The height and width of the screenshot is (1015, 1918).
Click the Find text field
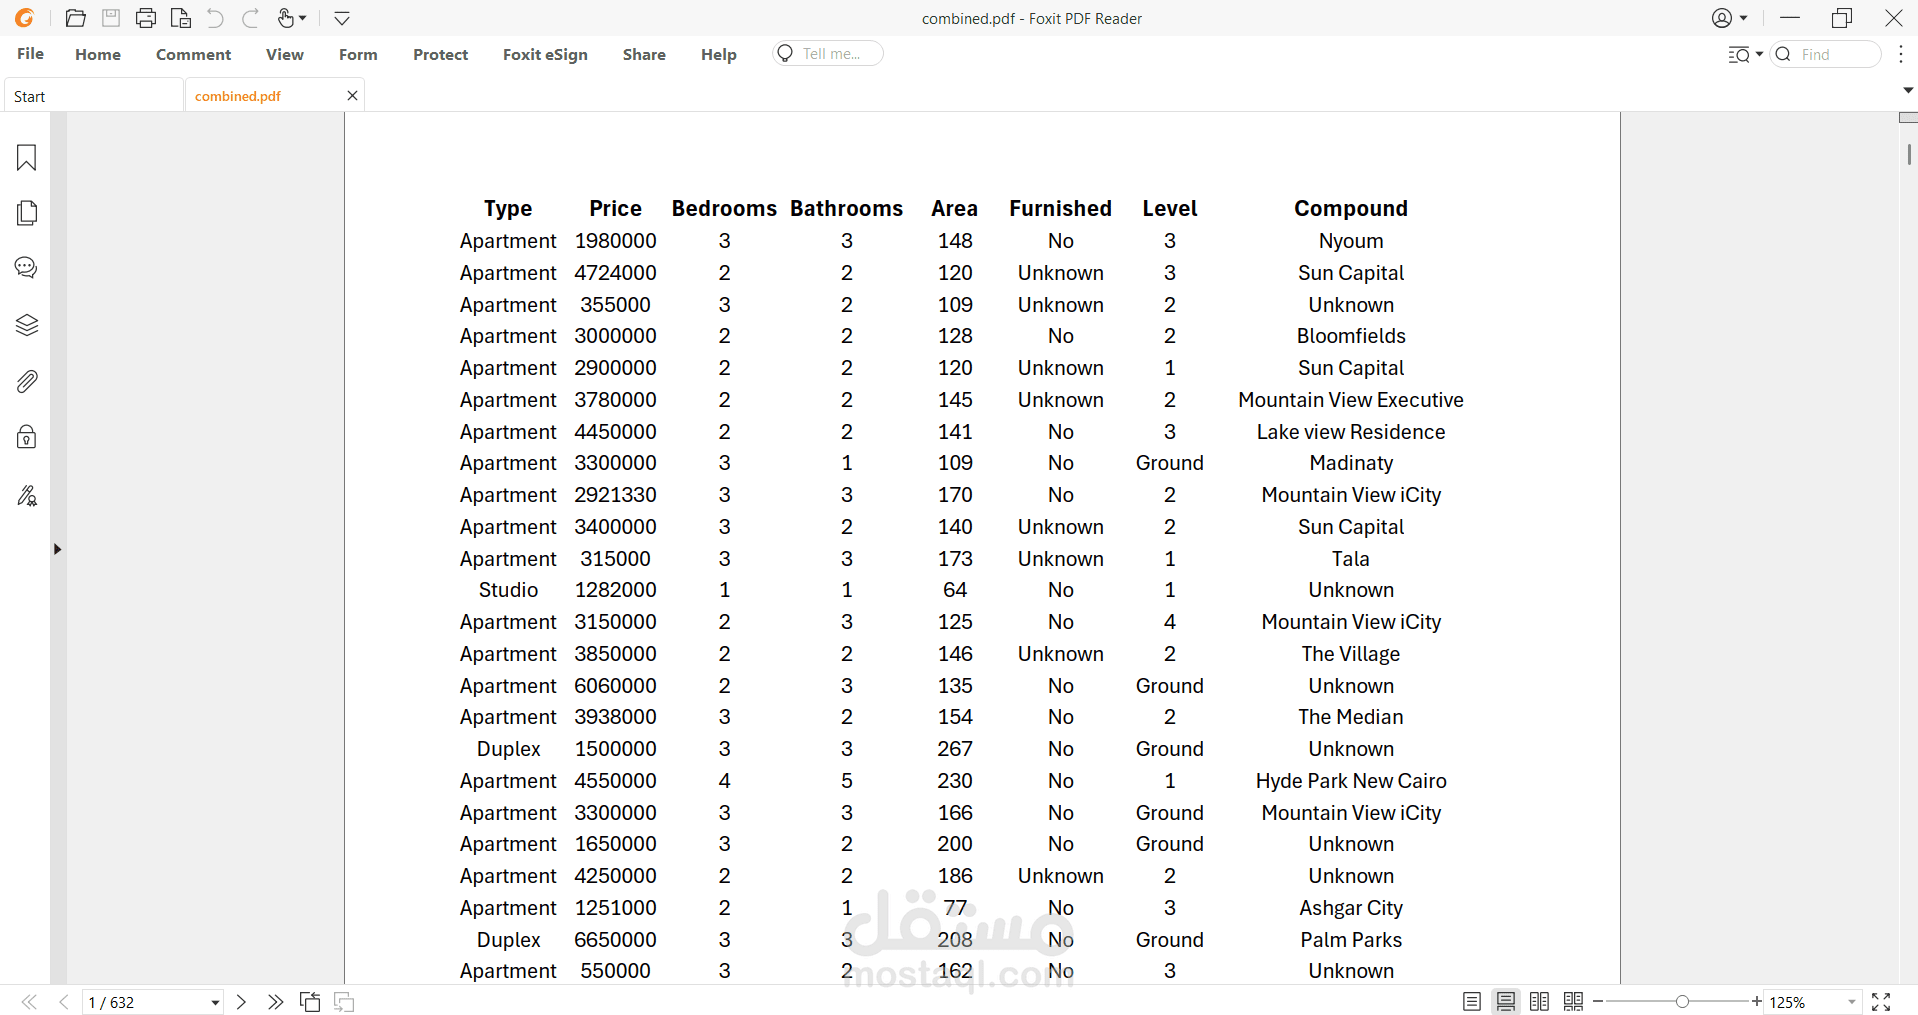coord(1826,54)
